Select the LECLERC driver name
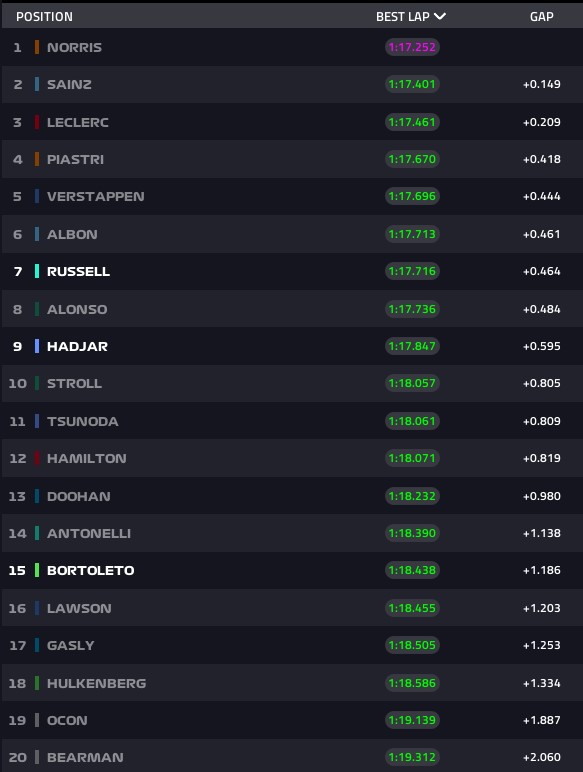This screenshot has height=772, width=583. (x=78, y=122)
